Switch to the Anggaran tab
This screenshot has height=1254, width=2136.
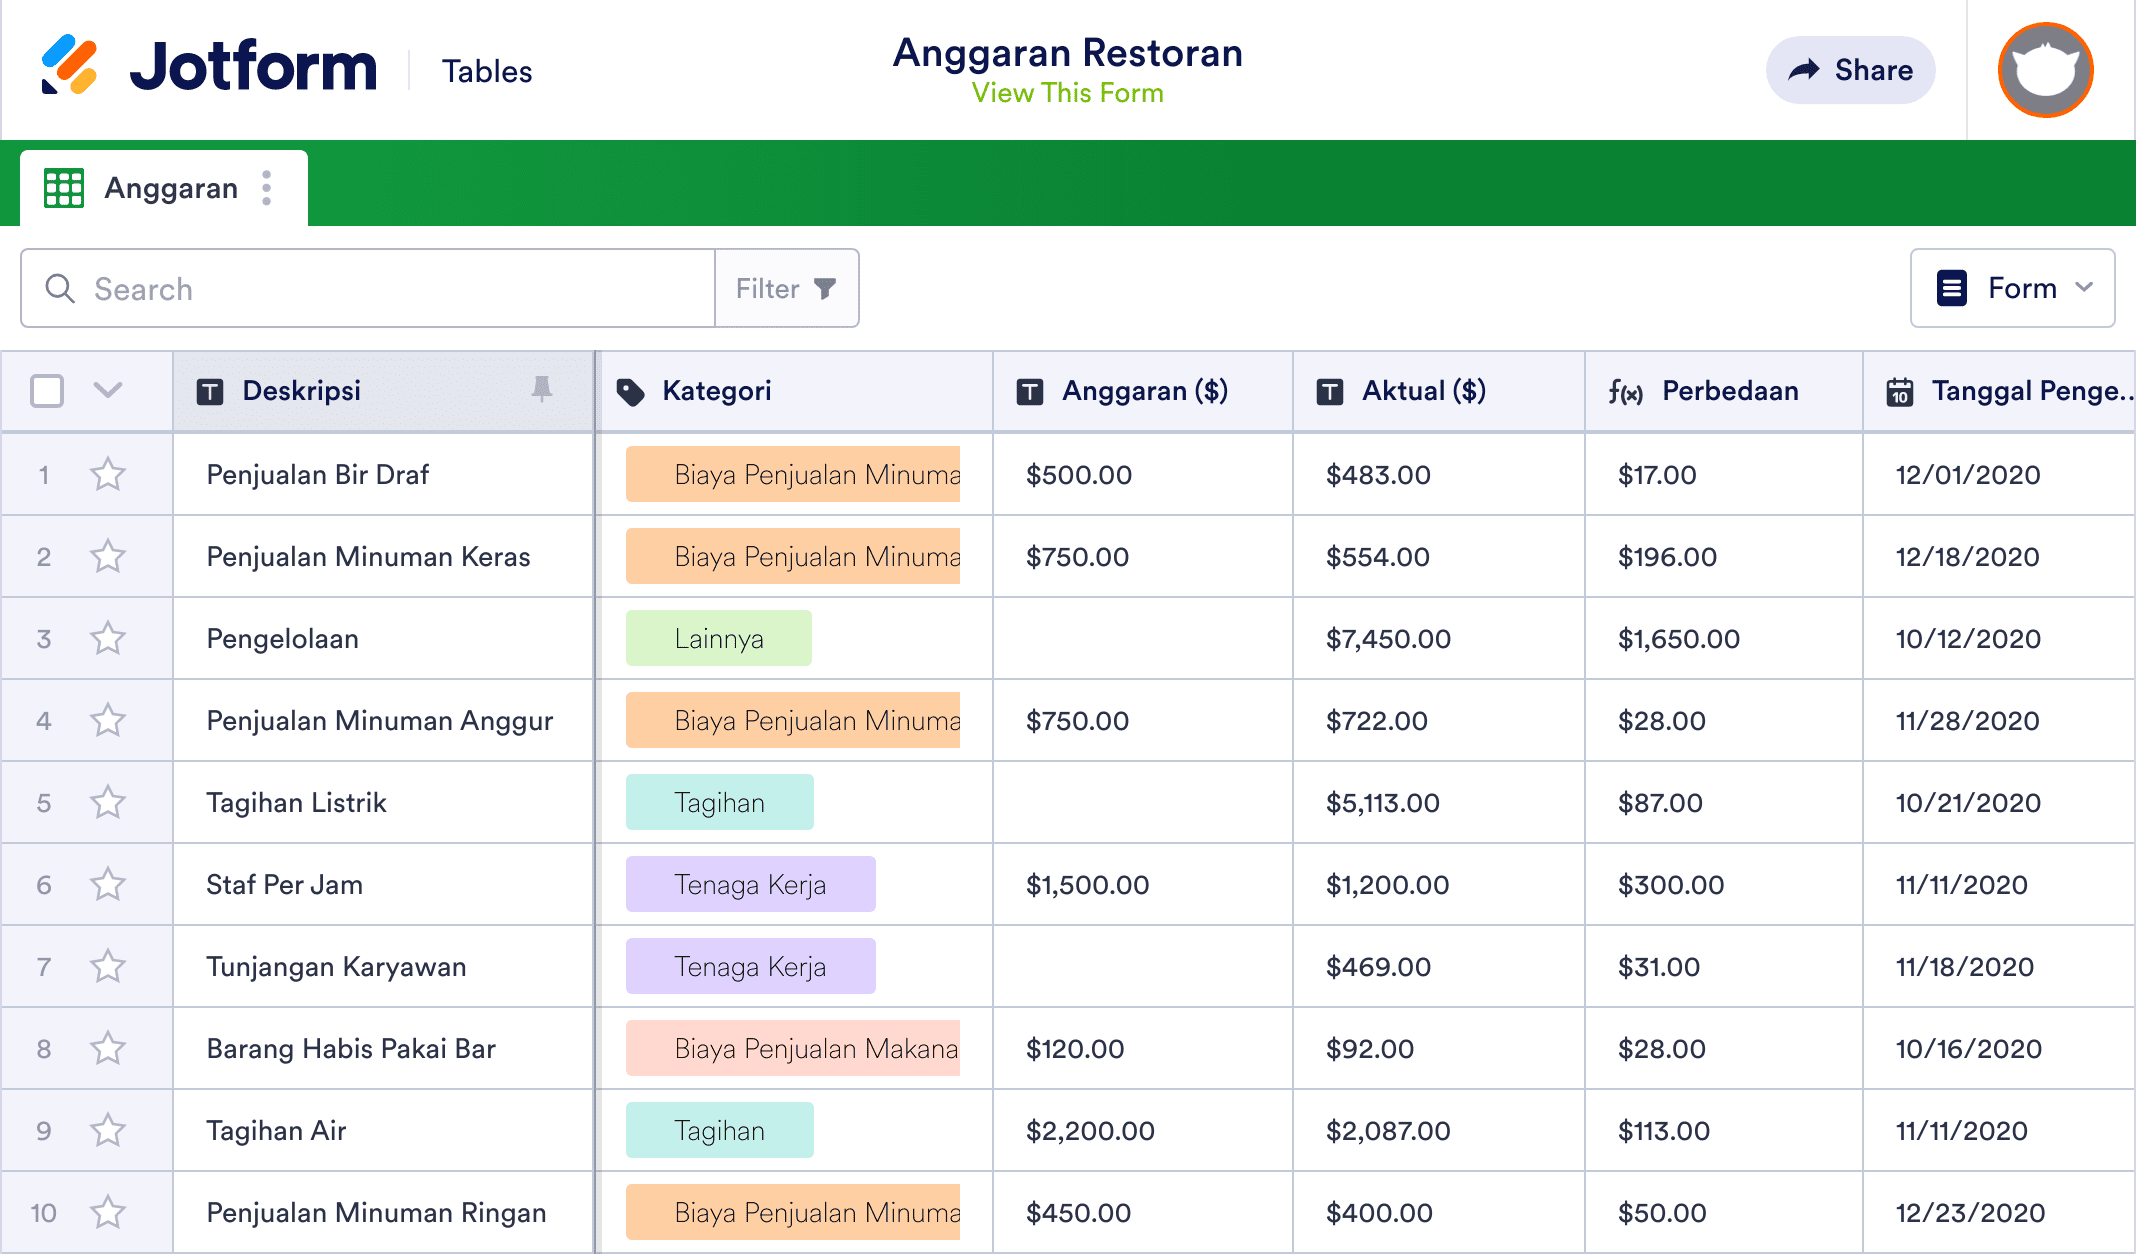tap(171, 187)
